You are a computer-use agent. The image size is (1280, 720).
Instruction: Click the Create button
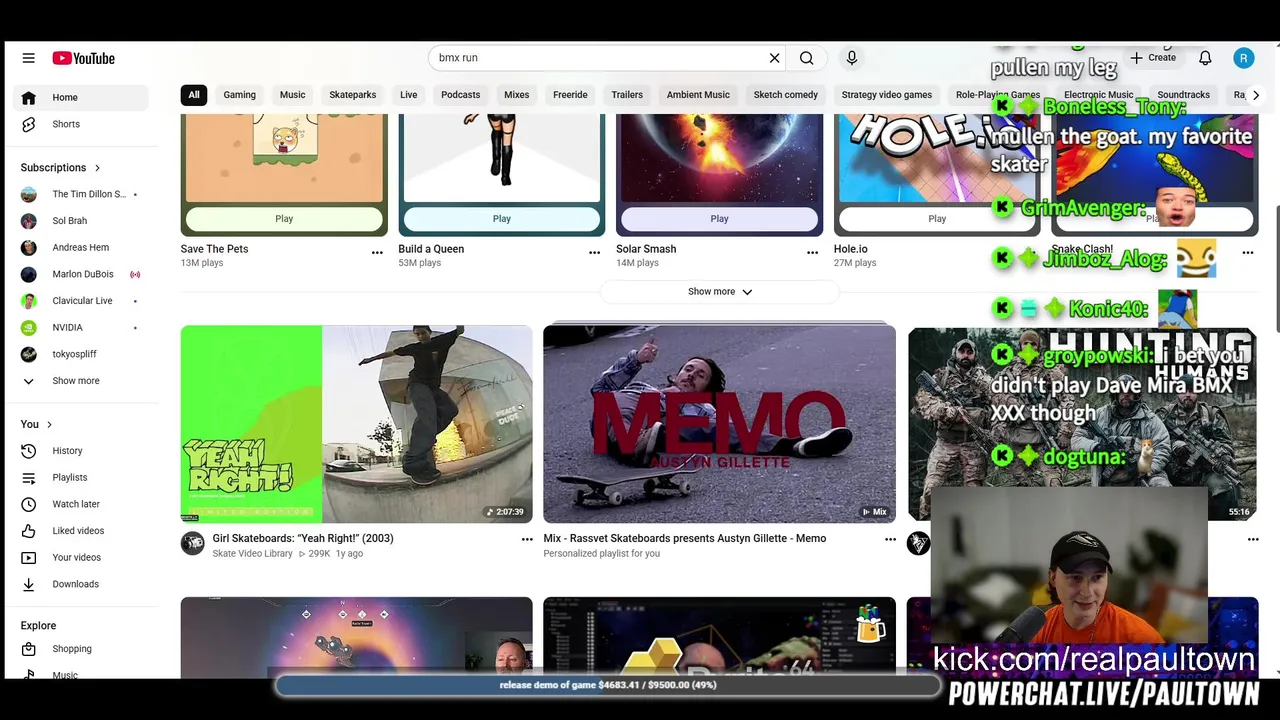click(1153, 58)
